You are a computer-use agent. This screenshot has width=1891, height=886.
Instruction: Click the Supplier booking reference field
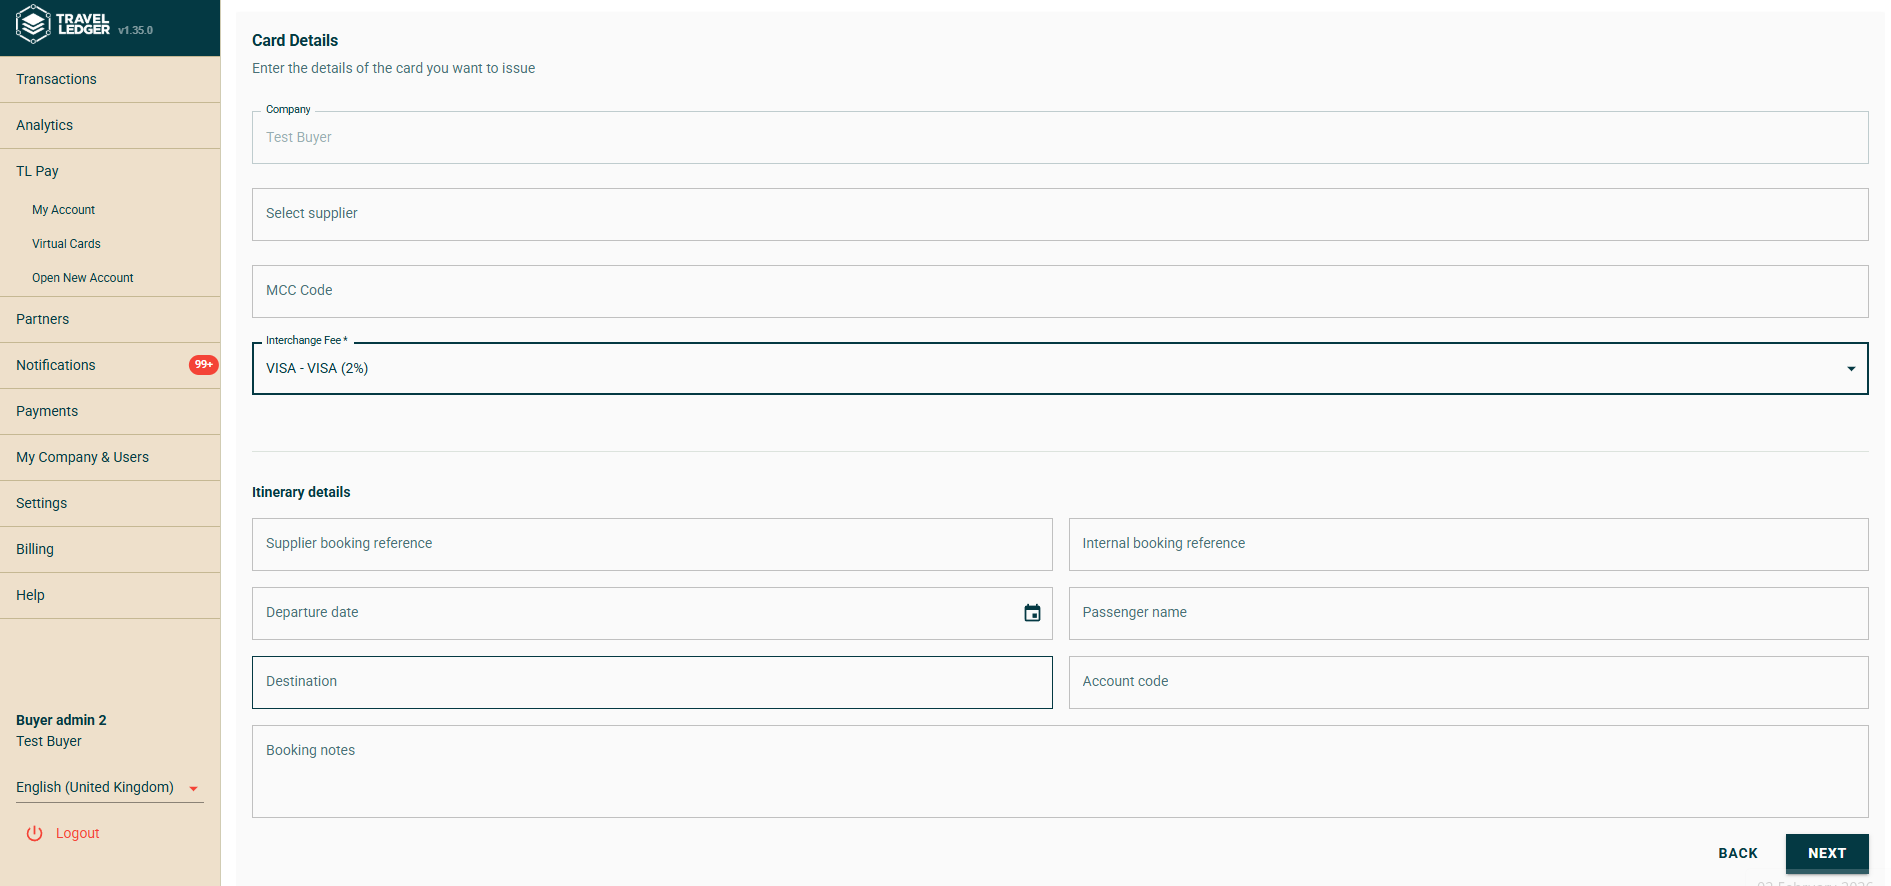(651, 544)
